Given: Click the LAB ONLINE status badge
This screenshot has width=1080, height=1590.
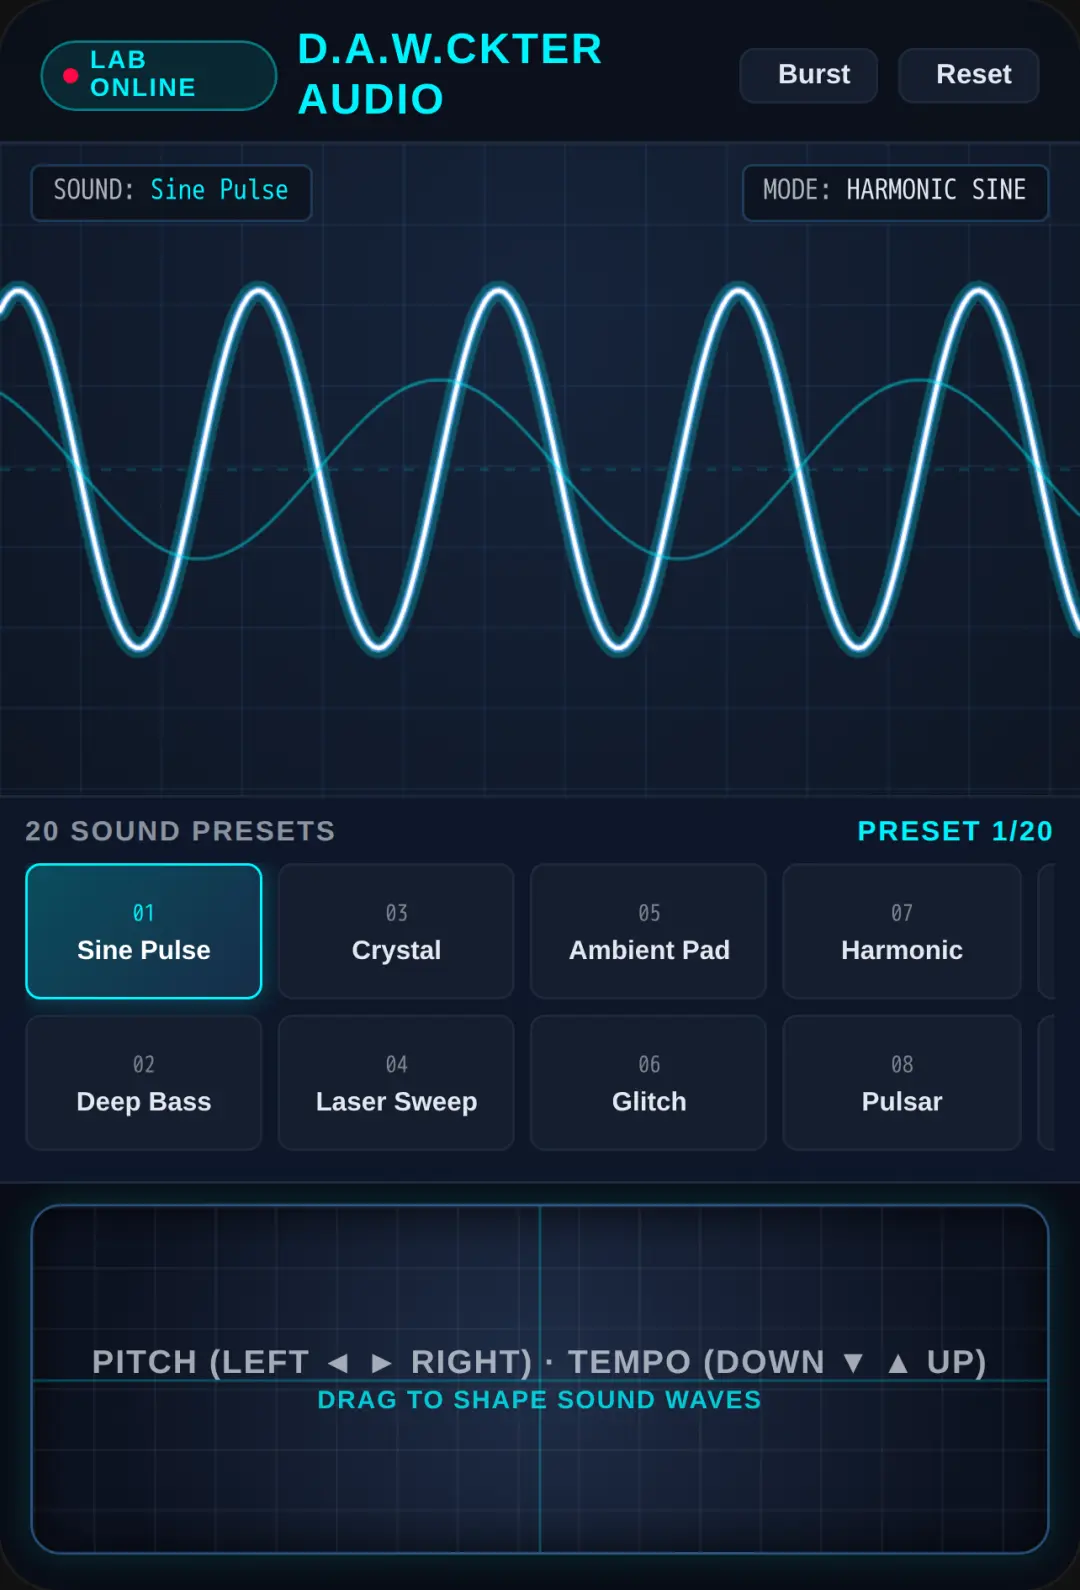Looking at the screenshot, I should coord(159,75).
